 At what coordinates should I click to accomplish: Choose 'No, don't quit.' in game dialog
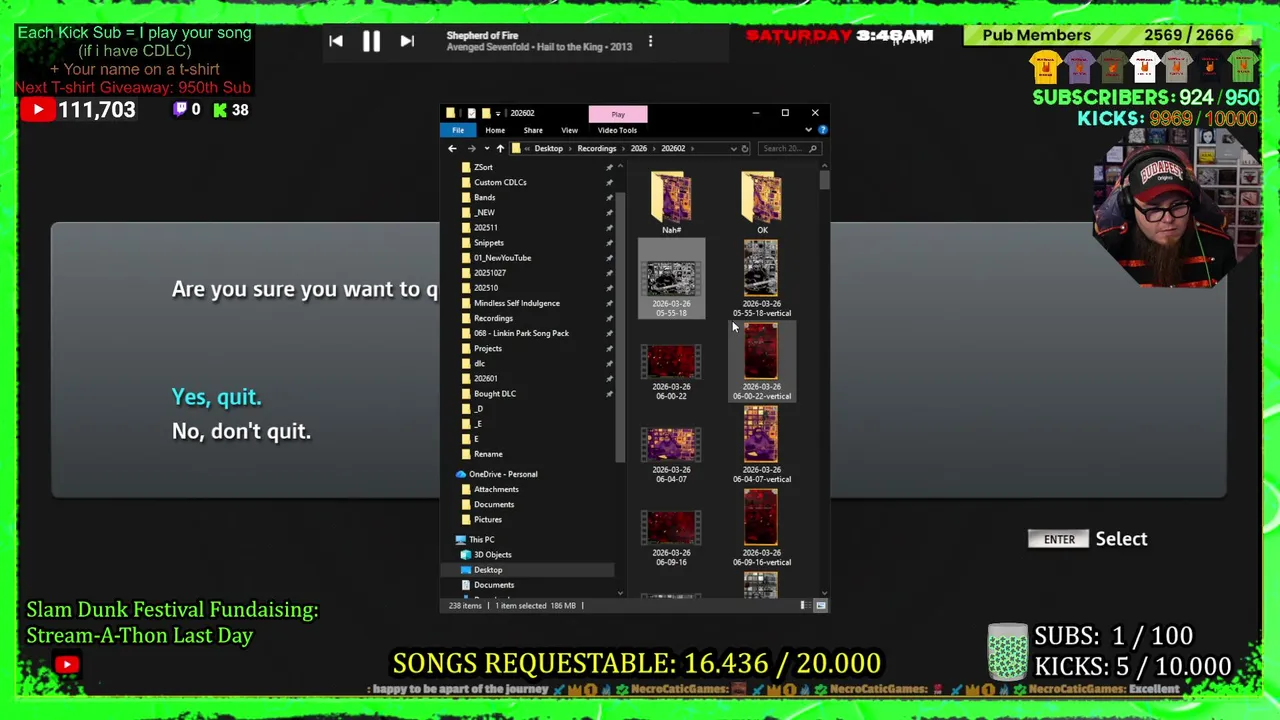[x=241, y=431]
